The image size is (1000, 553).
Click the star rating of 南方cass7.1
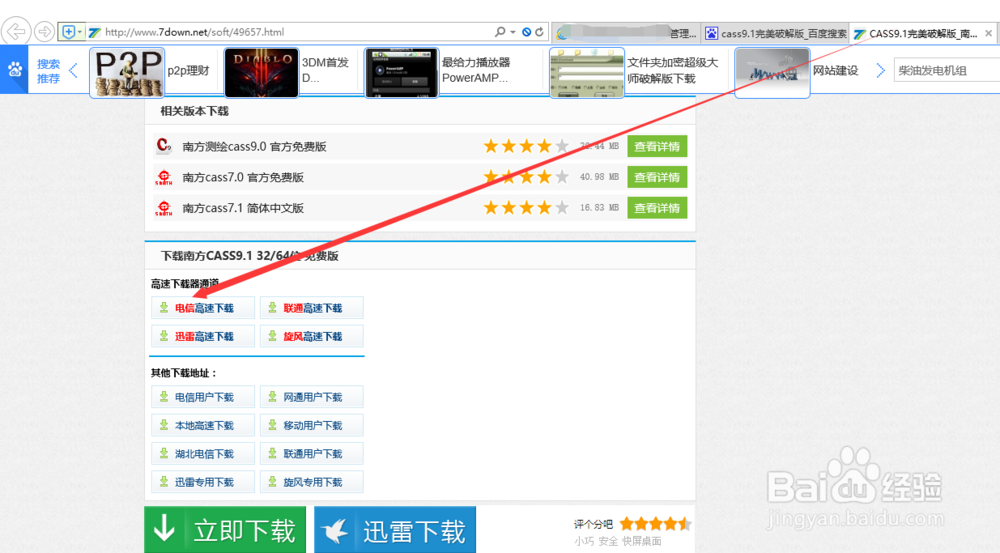point(526,208)
